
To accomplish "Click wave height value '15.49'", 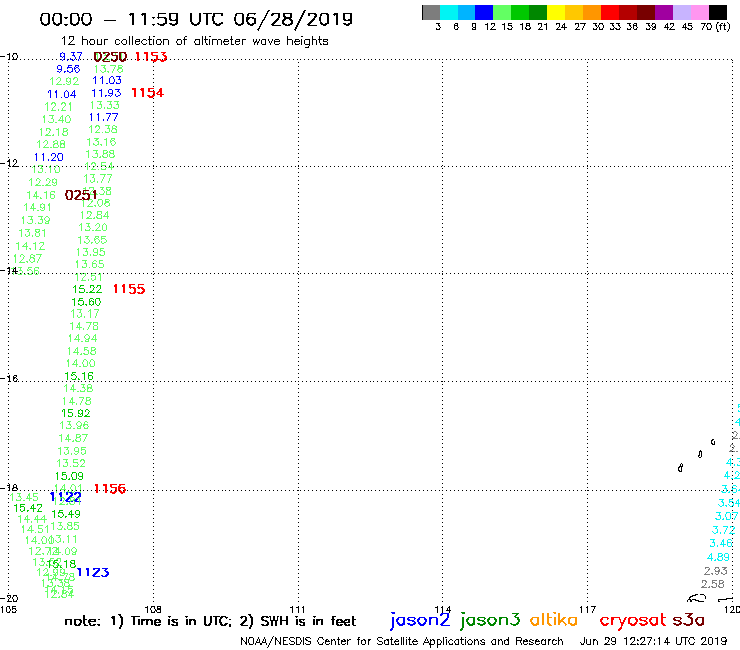I will point(66,514).
